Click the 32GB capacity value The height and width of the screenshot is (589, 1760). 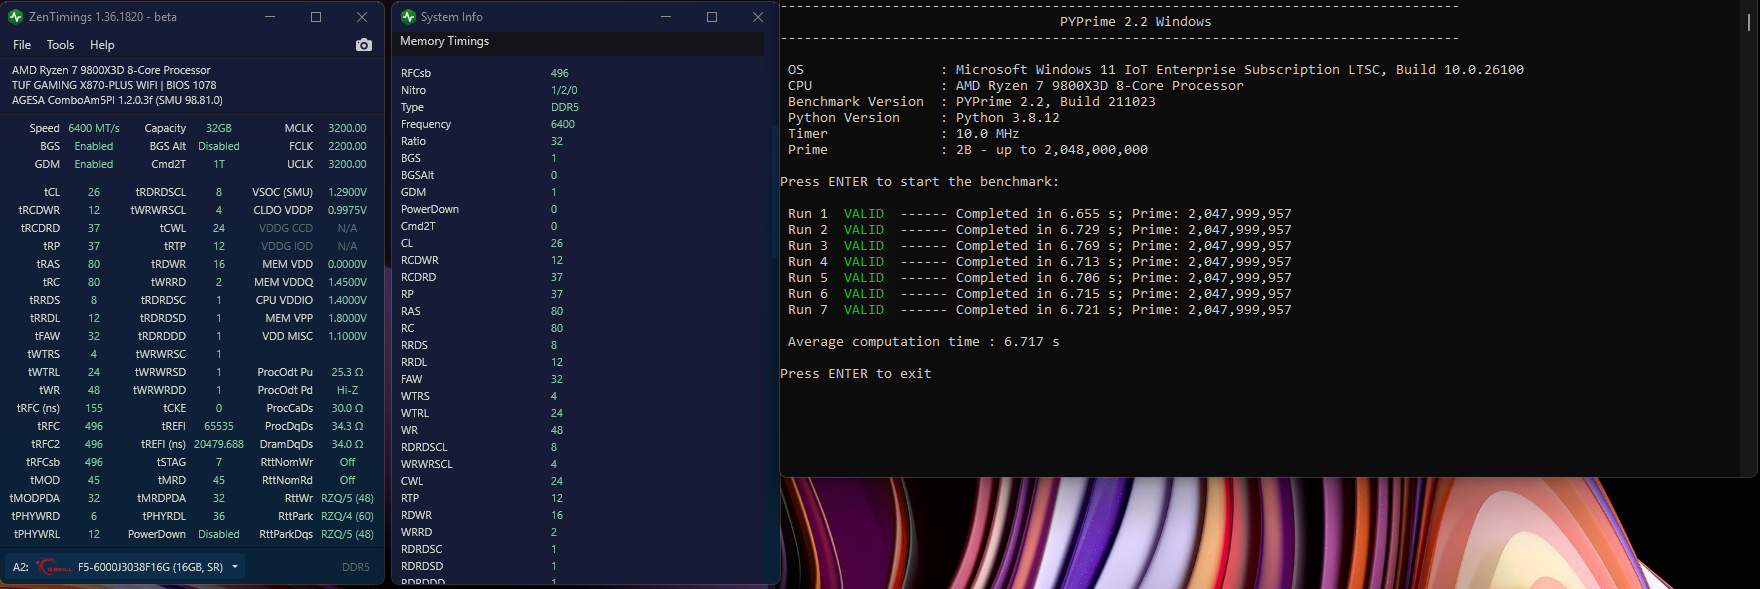click(x=219, y=128)
